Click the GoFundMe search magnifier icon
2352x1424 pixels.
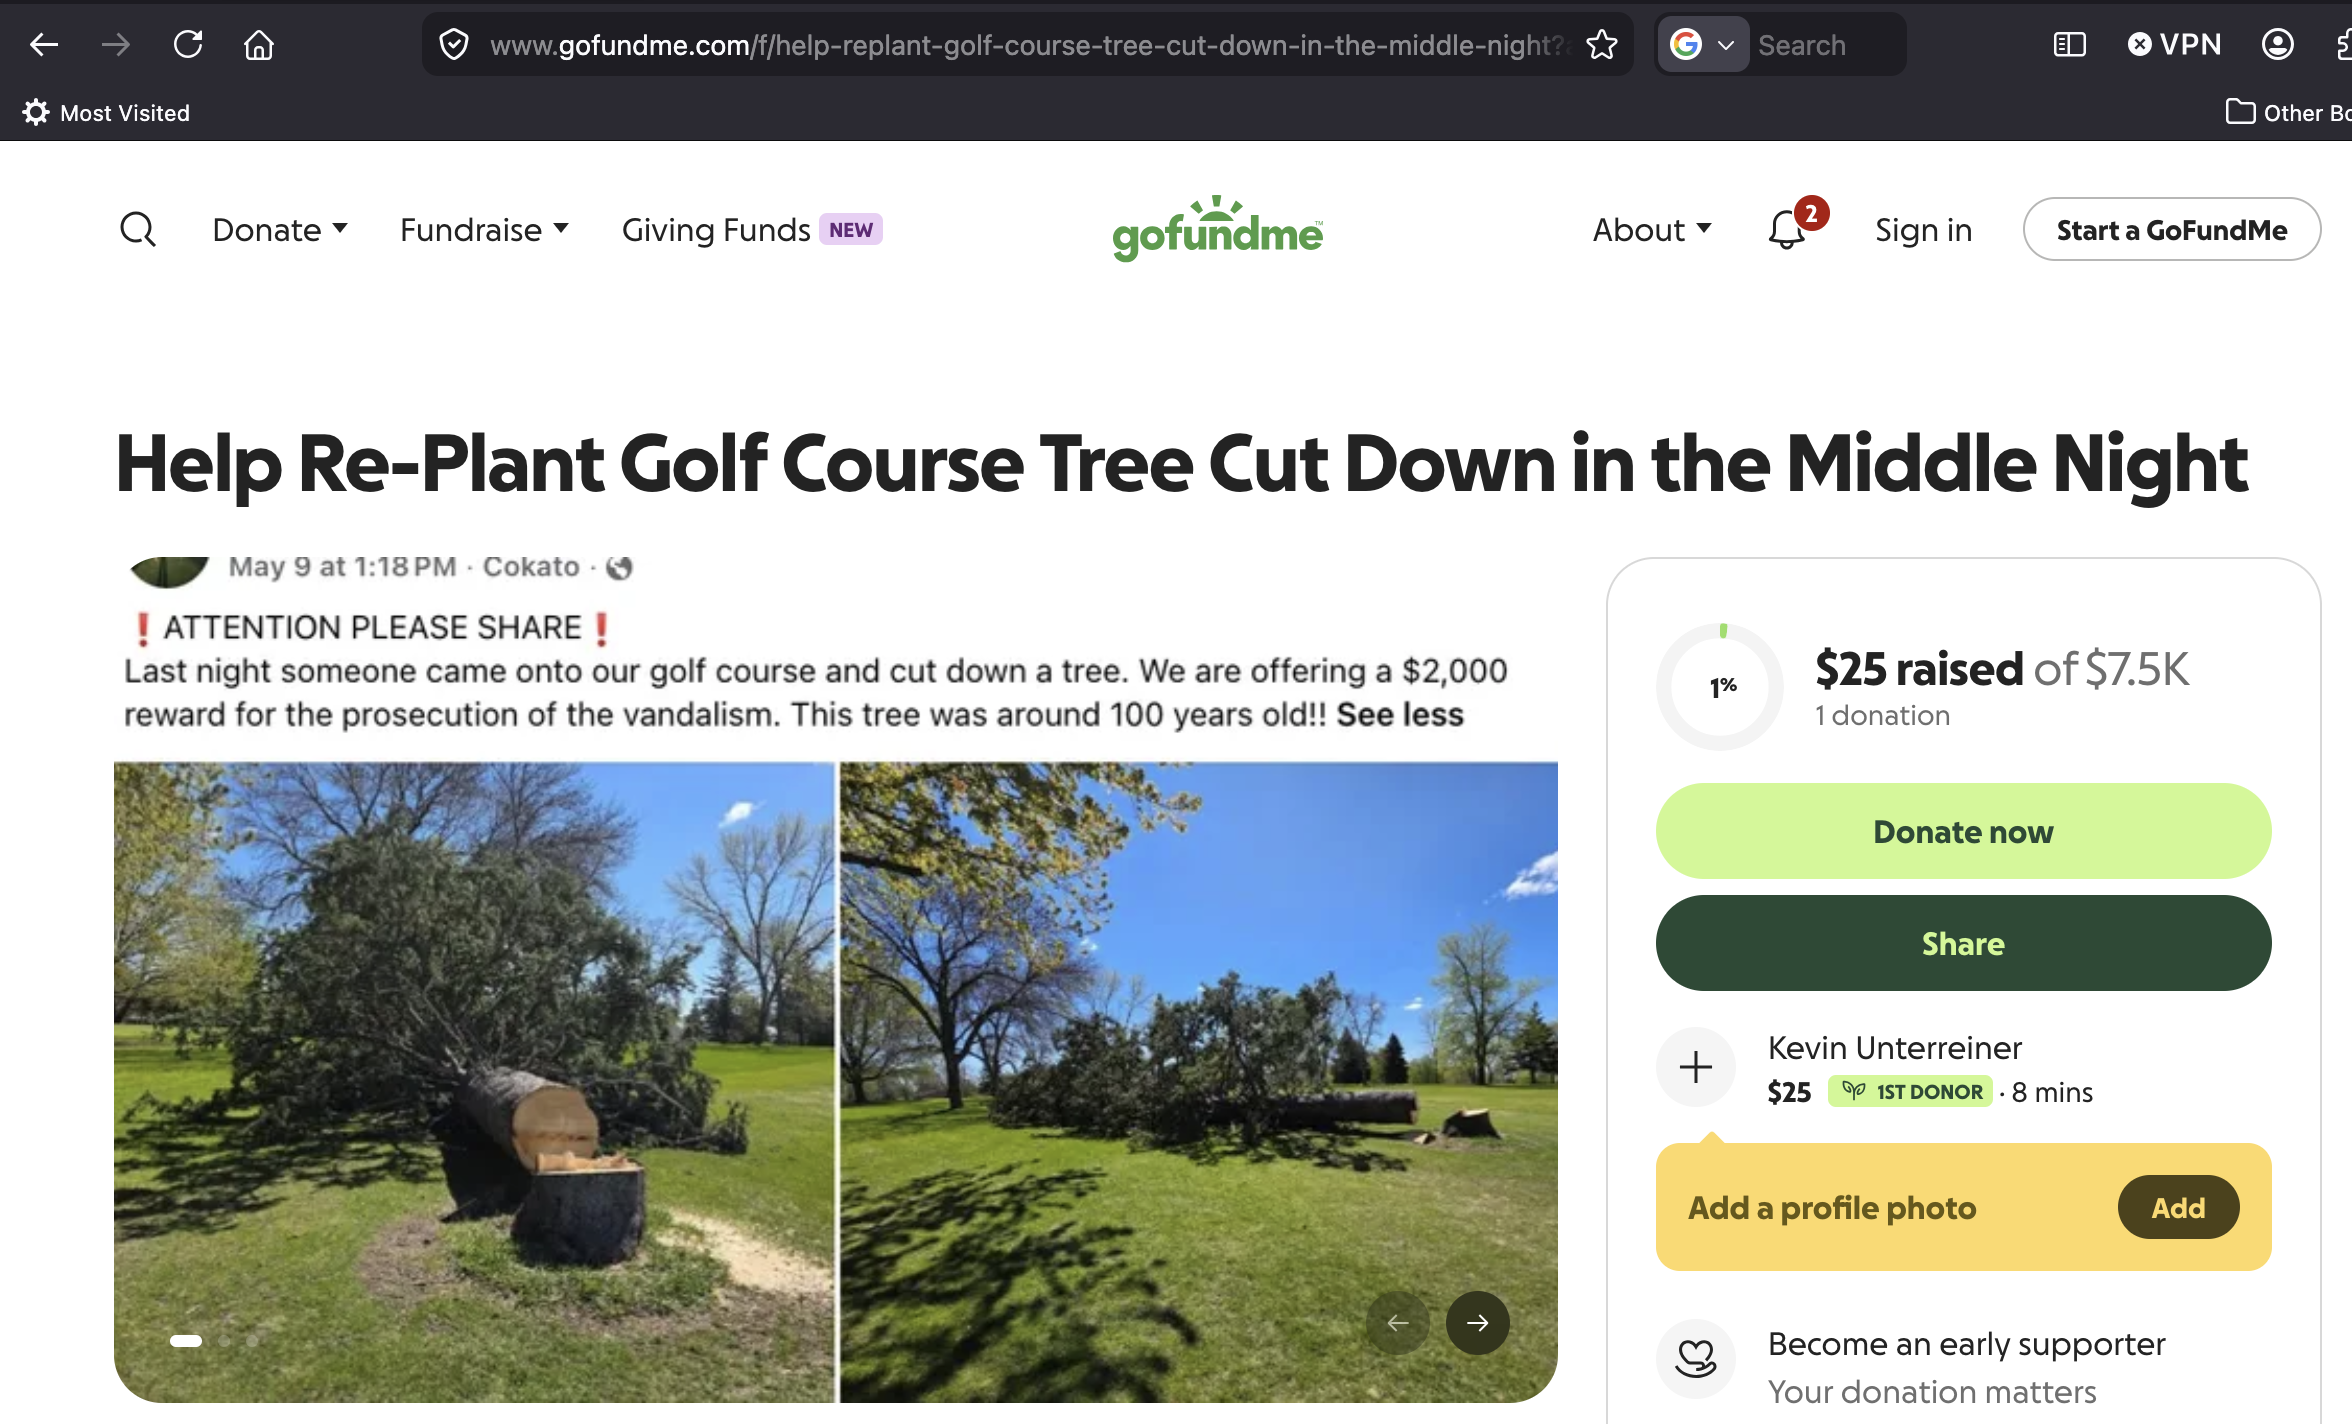coord(138,230)
